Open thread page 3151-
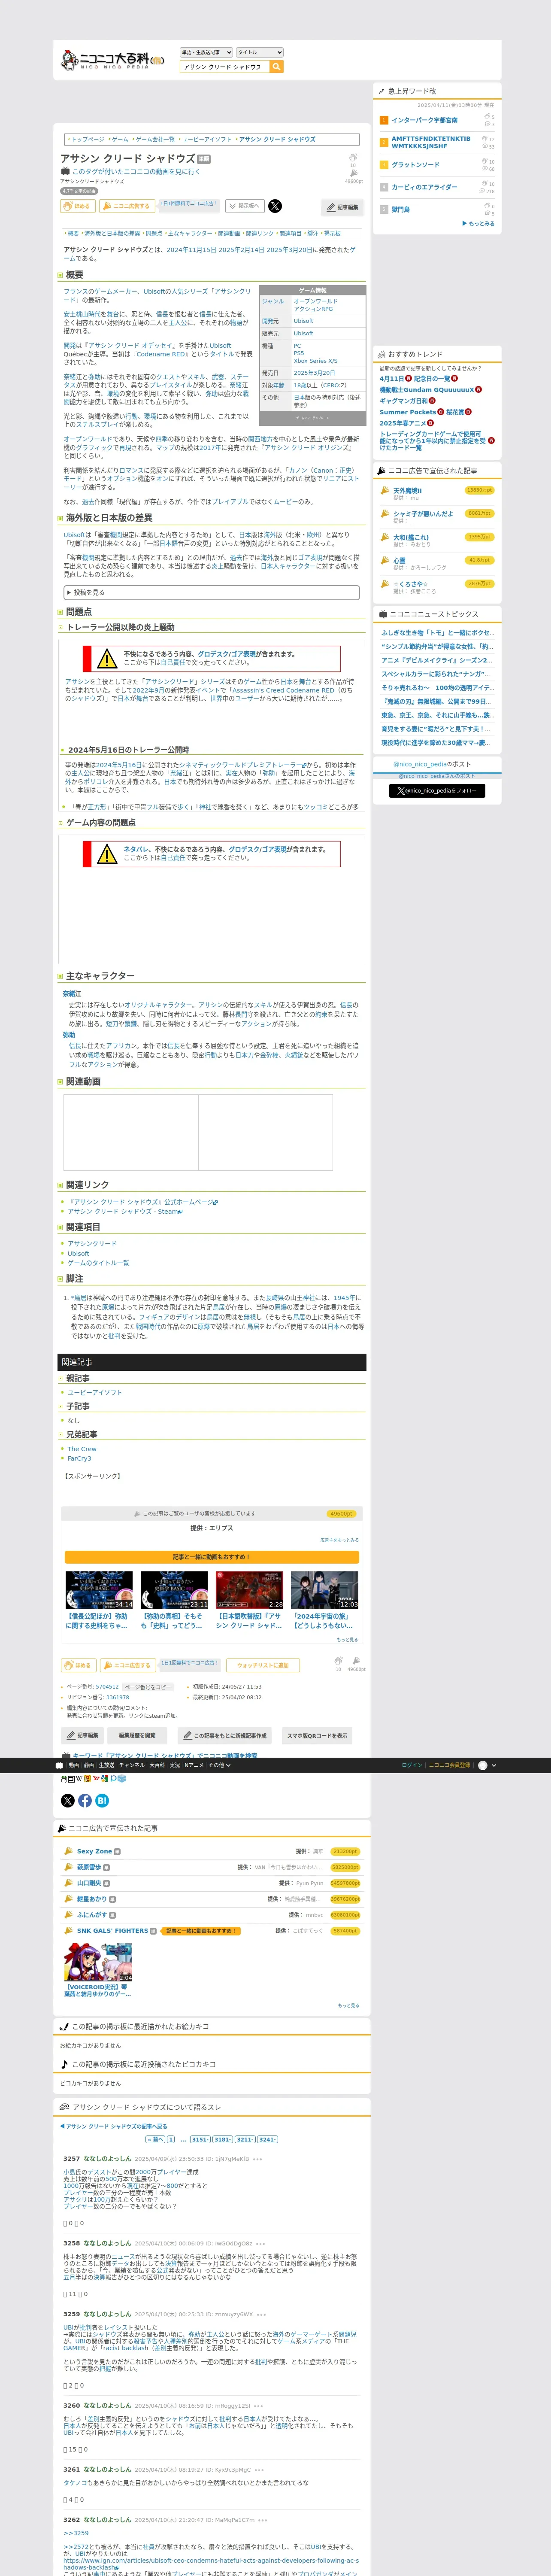This screenshot has width=551, height=2576. 200,2139
